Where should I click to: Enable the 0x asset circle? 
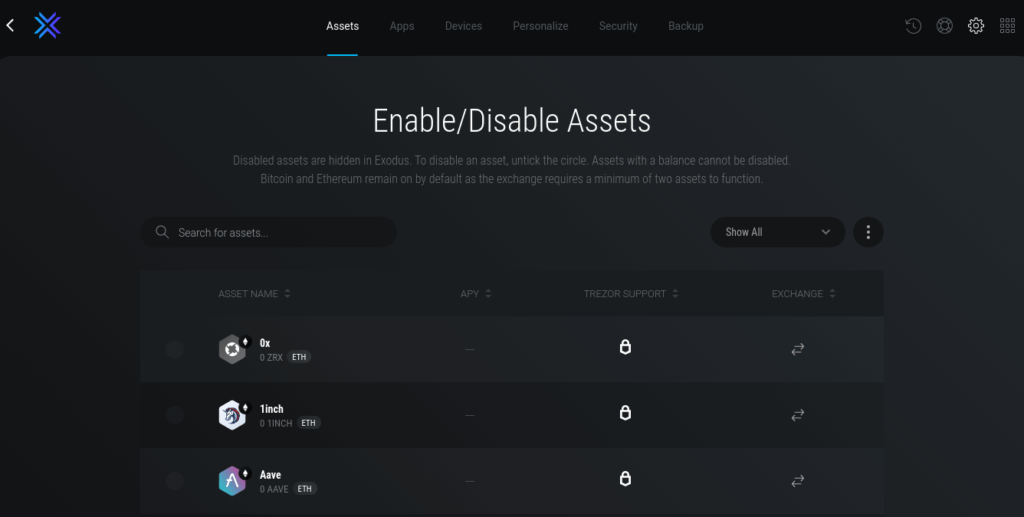(175, 349)
